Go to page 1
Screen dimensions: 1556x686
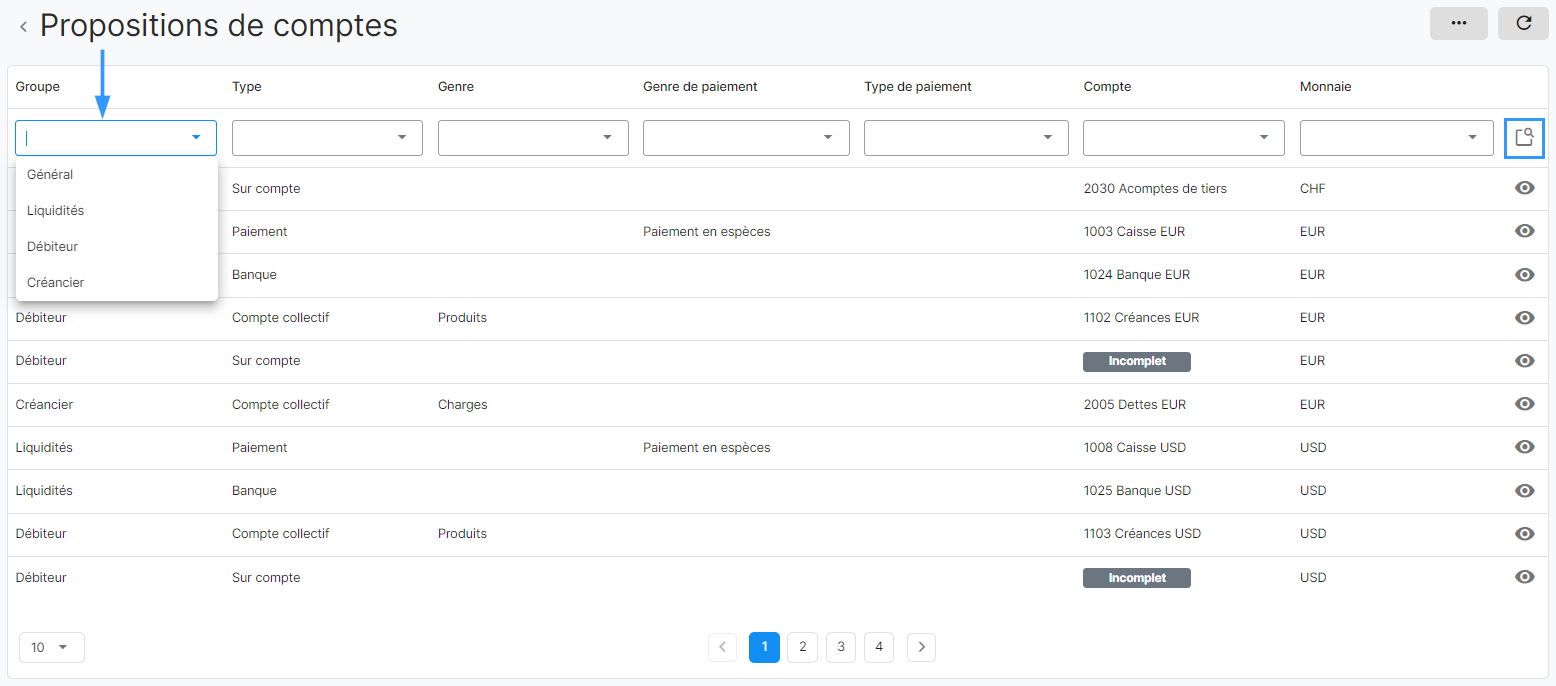(764, 647)
